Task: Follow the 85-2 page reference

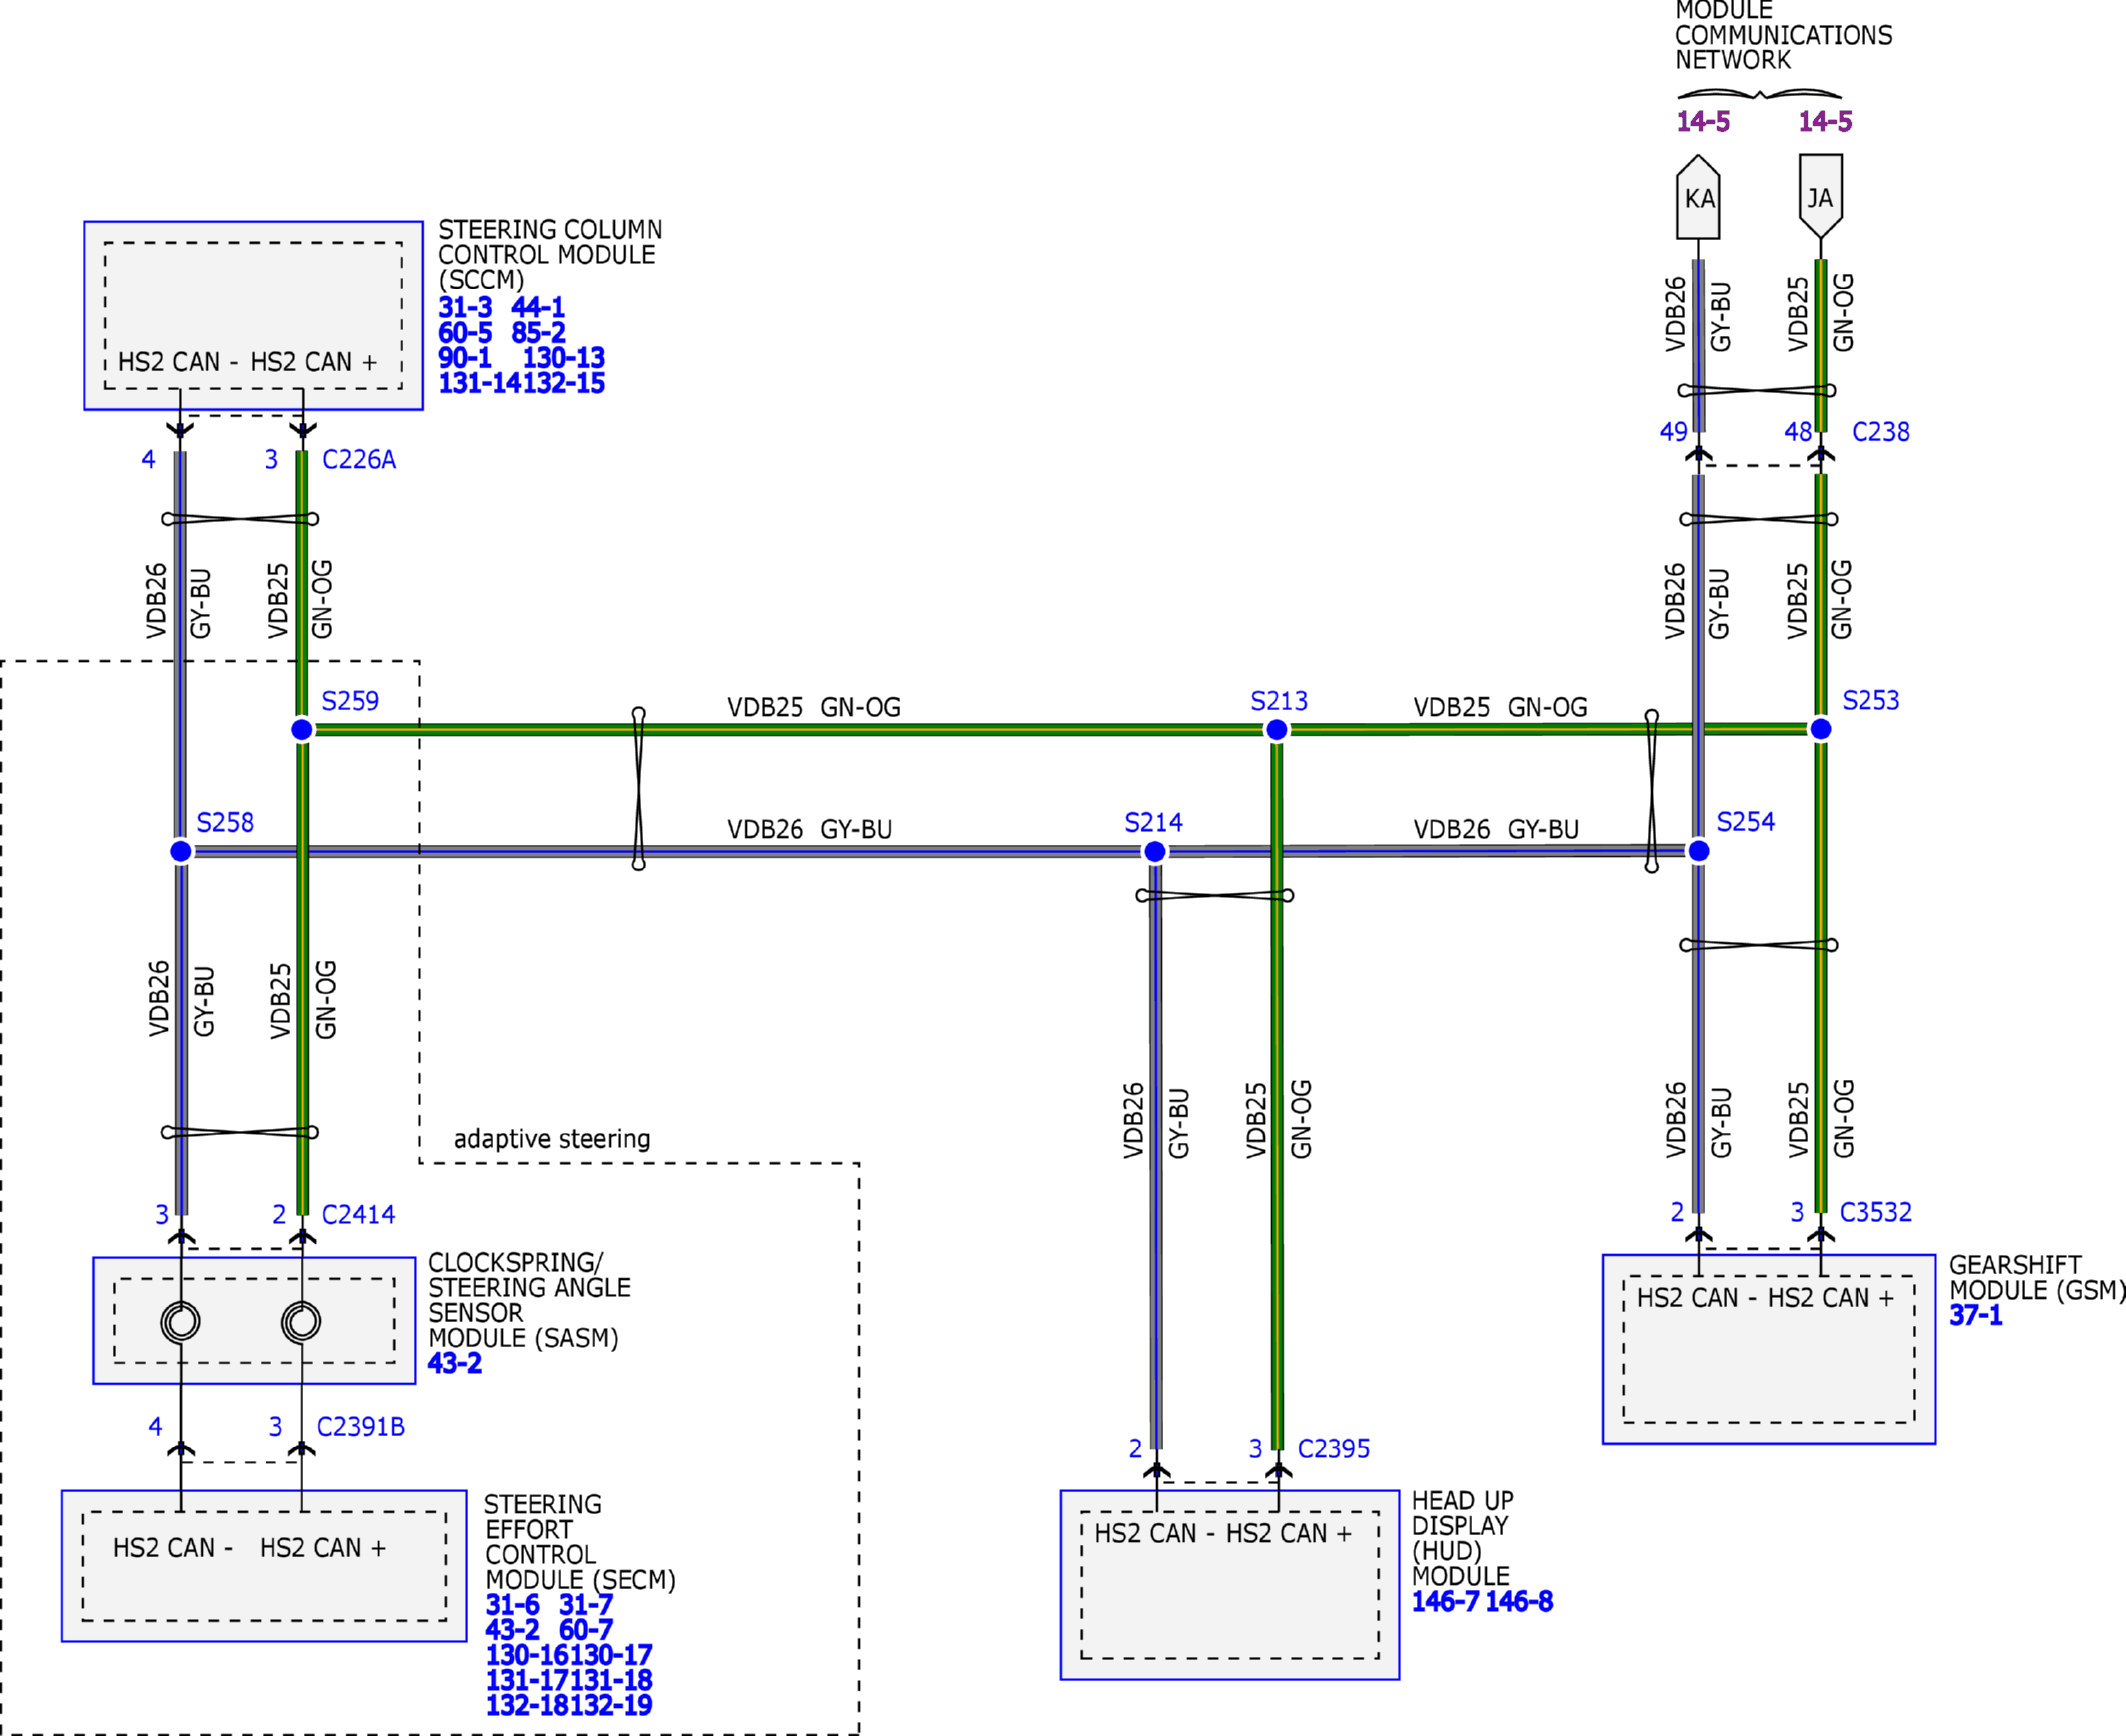Action: click(x=538, y=333)
